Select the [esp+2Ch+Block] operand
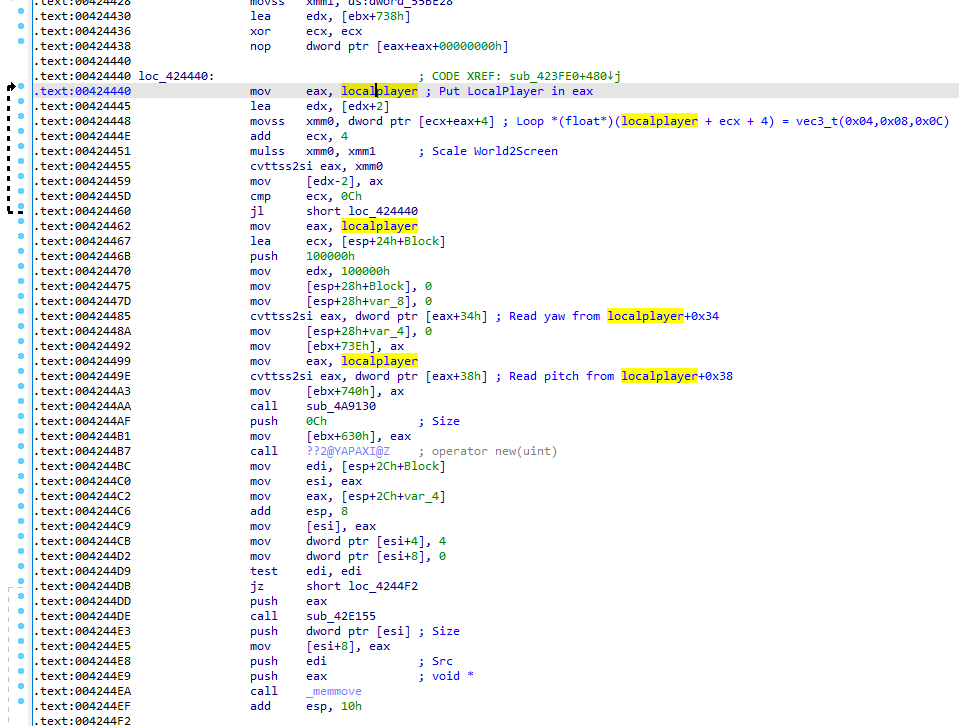Viewport: 959px width, 726px height. tap(393, 466)
